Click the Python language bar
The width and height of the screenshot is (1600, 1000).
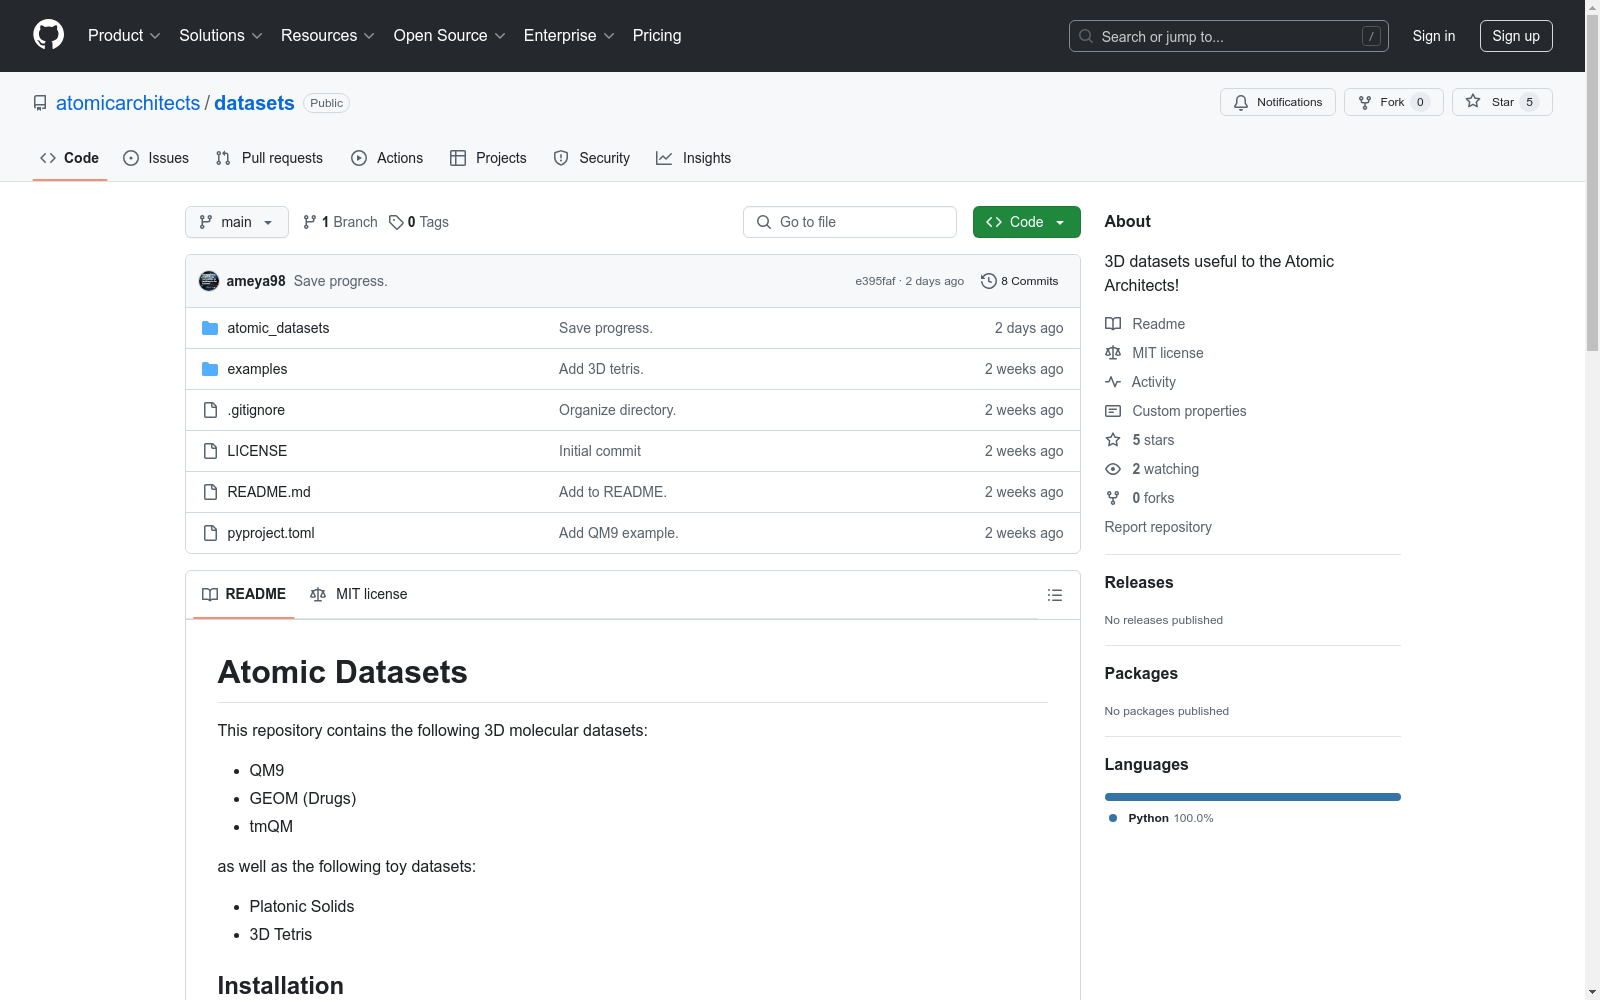(x=1253, y=797)
